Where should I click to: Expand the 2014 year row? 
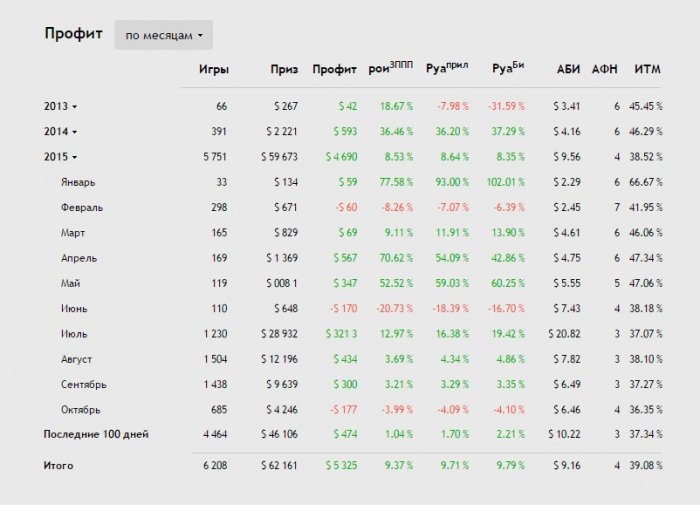[x=61, y=131]
